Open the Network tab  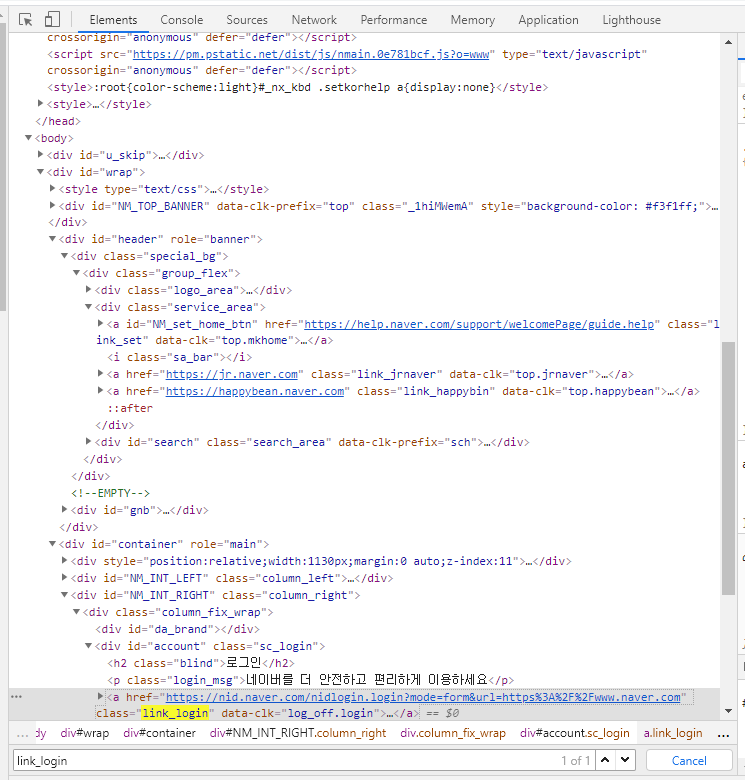pyautogui.click(x=314, y=20)
